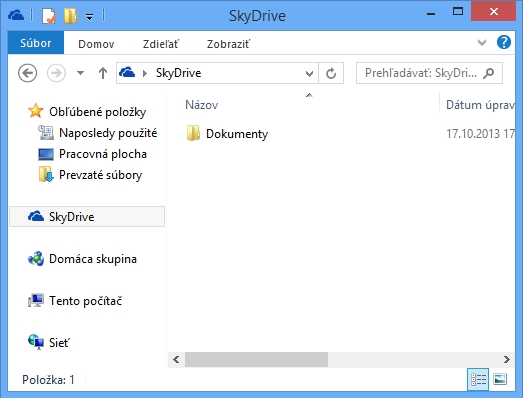Switch to Details view in status bar
The height and width of the screenshot is (398, 523).
[478, 379]
